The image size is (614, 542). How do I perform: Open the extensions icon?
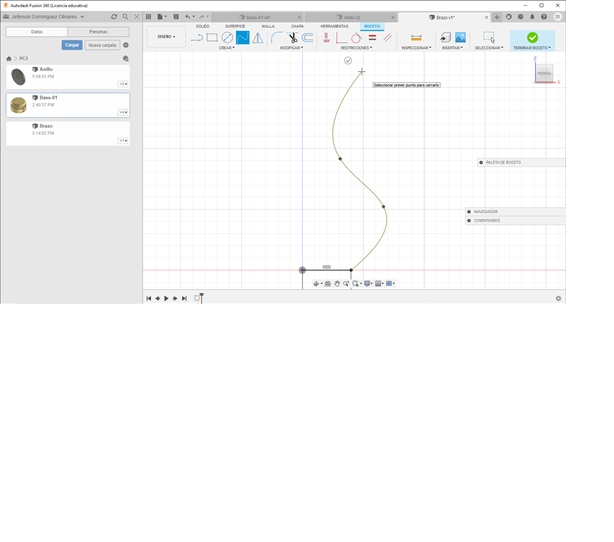[x=509, y=17]
